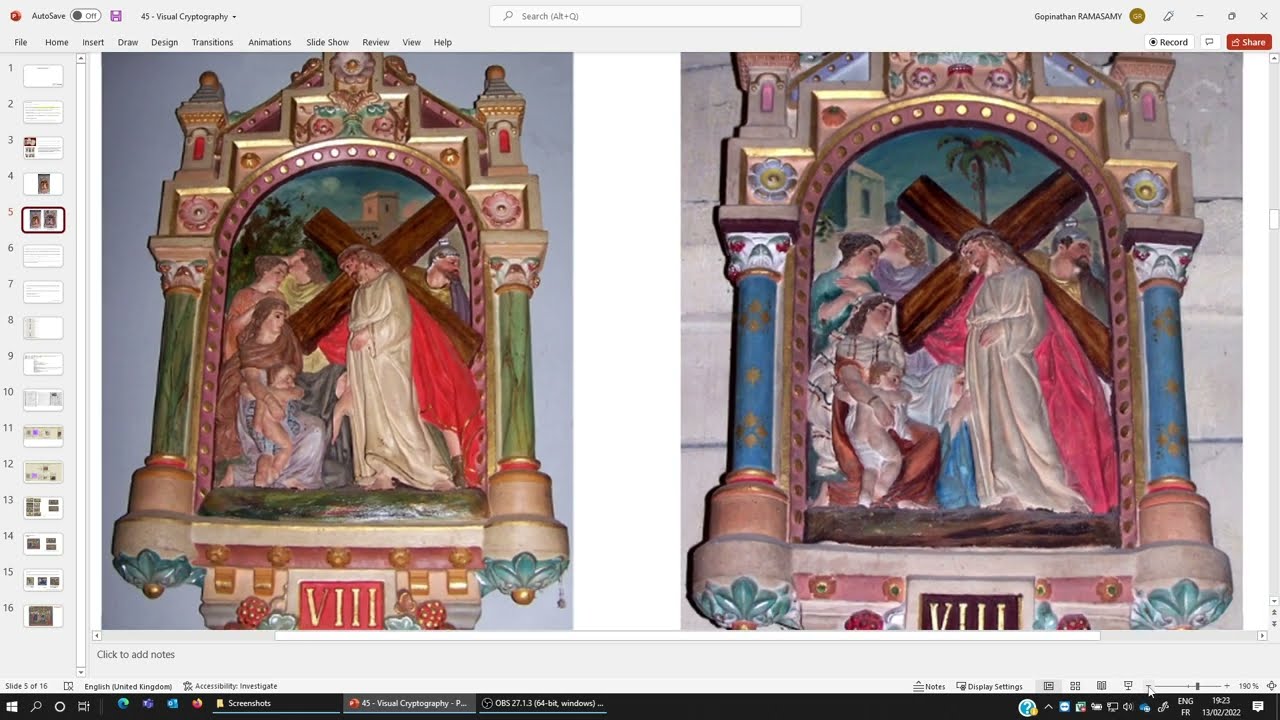This screenshot has width=1280, height=720.
Task: Click the zoom slider handle
Action: (1197, 686)
